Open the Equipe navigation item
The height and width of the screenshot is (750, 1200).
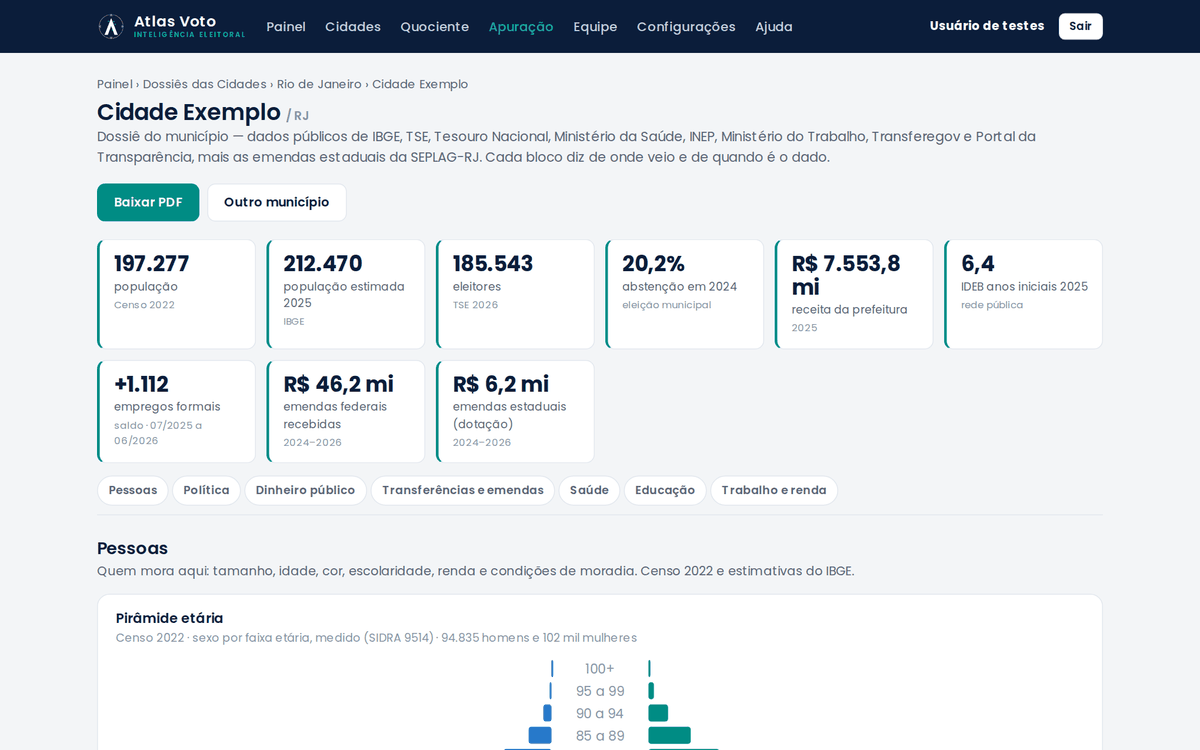pos(595,27)
